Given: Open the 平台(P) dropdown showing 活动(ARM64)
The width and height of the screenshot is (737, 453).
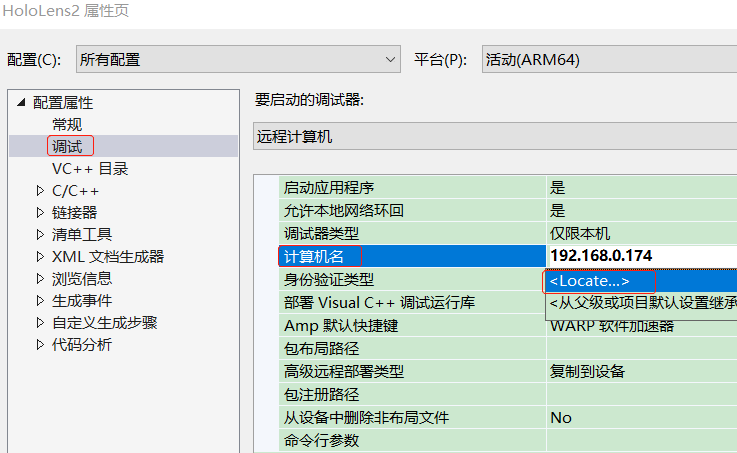Looking at the screenshot, I should coord(609,59).
